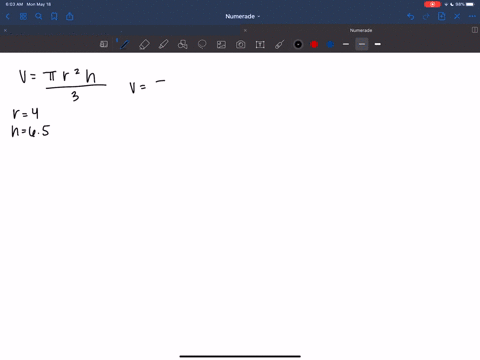The image size is (480, 360).
Task: Close the editing toolbar with X
Action: (457, 16)
